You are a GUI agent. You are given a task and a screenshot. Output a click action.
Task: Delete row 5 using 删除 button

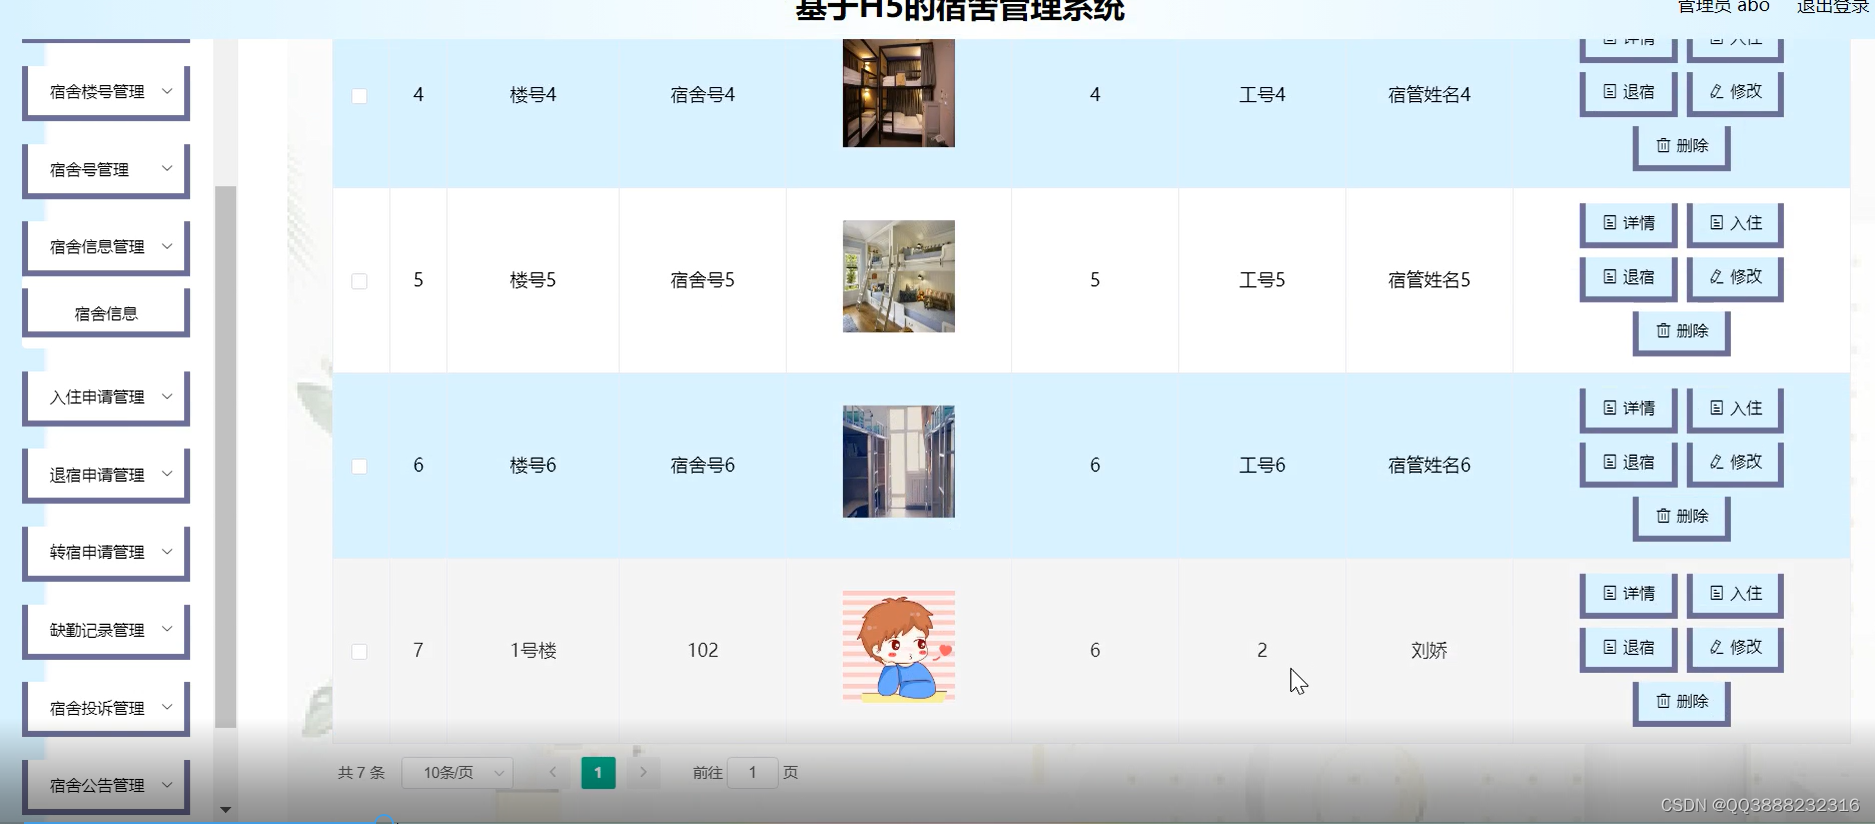coord(1682,331)
